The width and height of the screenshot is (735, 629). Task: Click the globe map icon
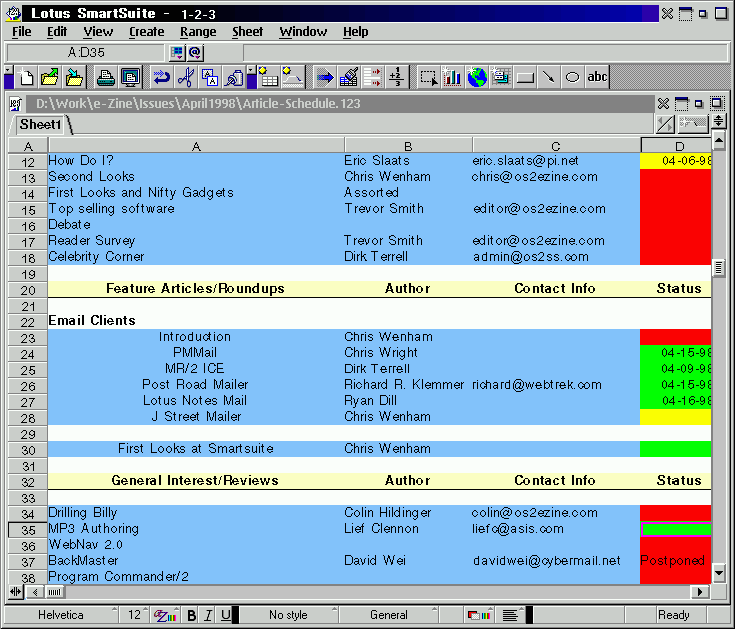[x=477, y=77]
